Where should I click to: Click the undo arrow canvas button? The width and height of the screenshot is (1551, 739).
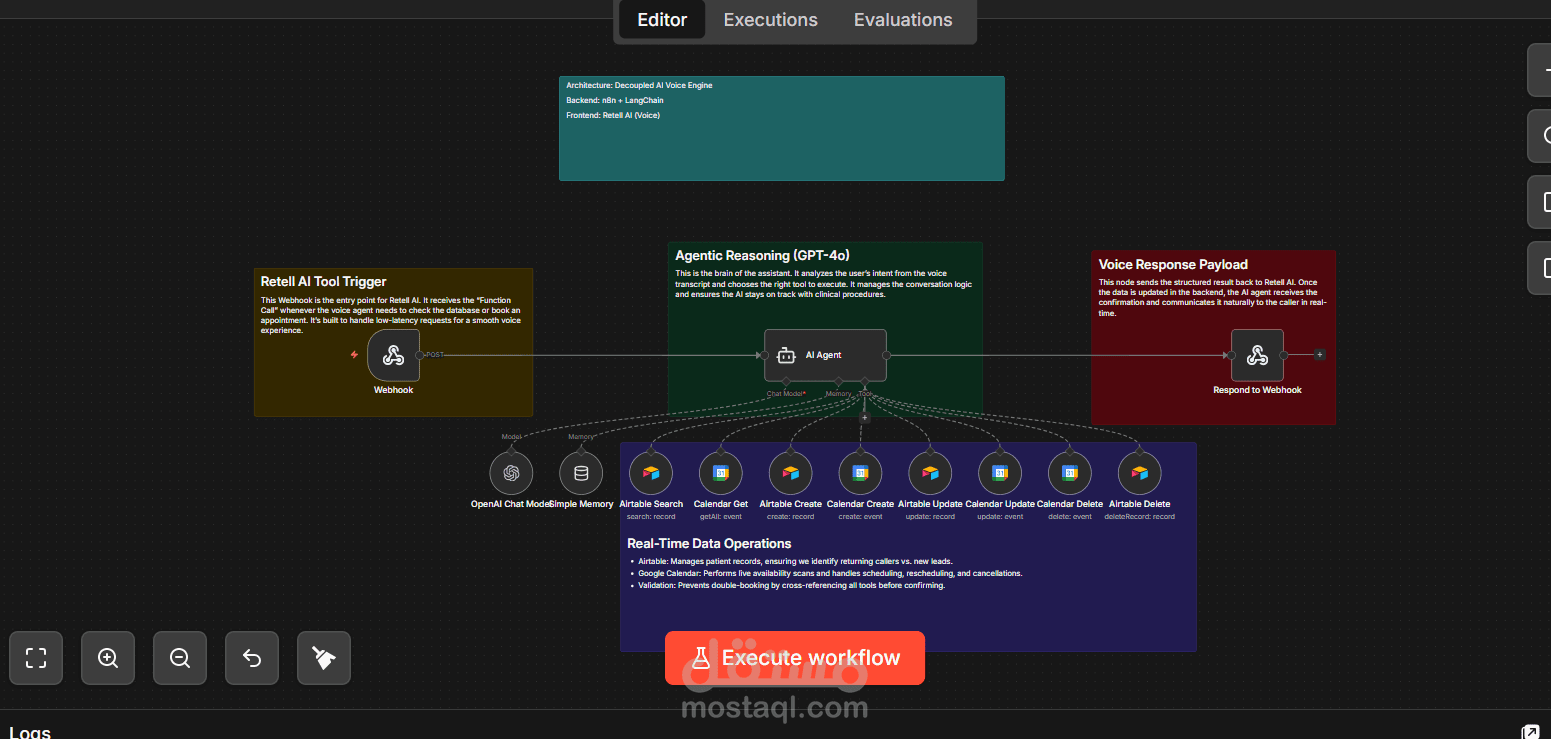(x=252, y=658)
